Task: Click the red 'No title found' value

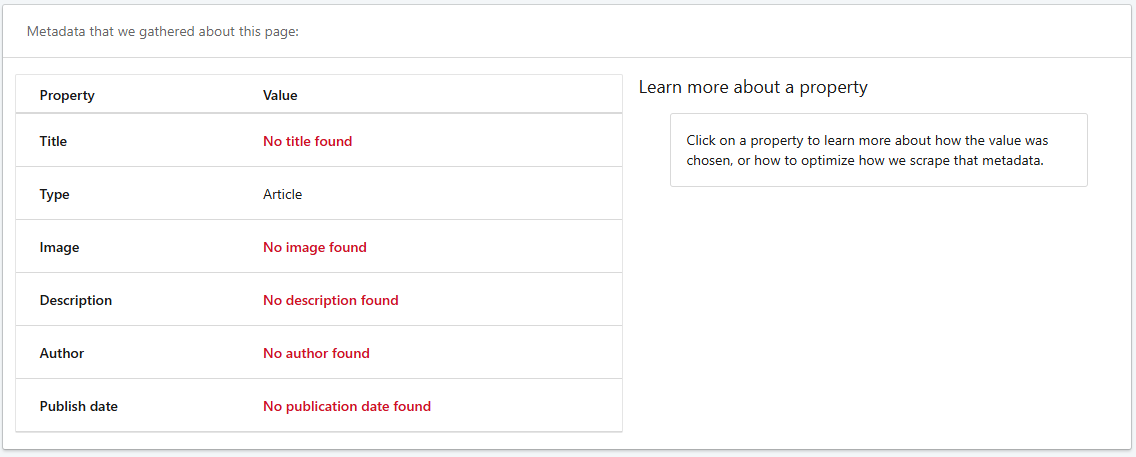Action: 307,141
